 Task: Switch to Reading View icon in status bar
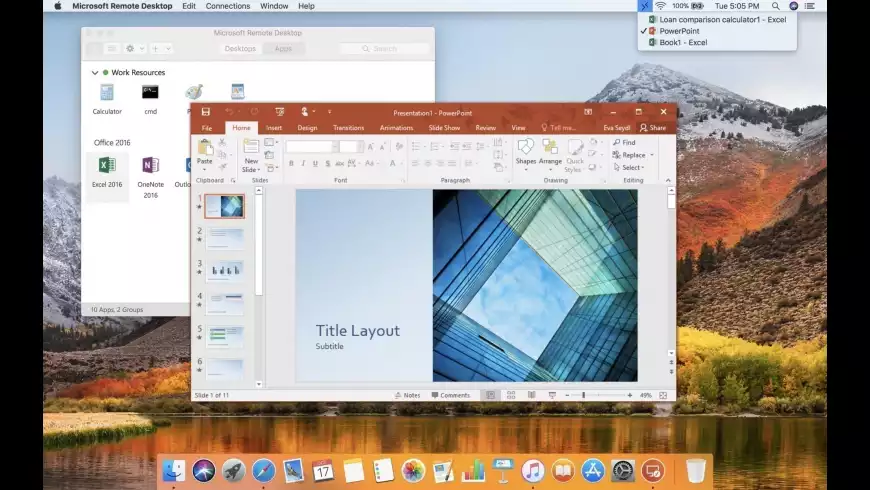(x=532, y=395)
